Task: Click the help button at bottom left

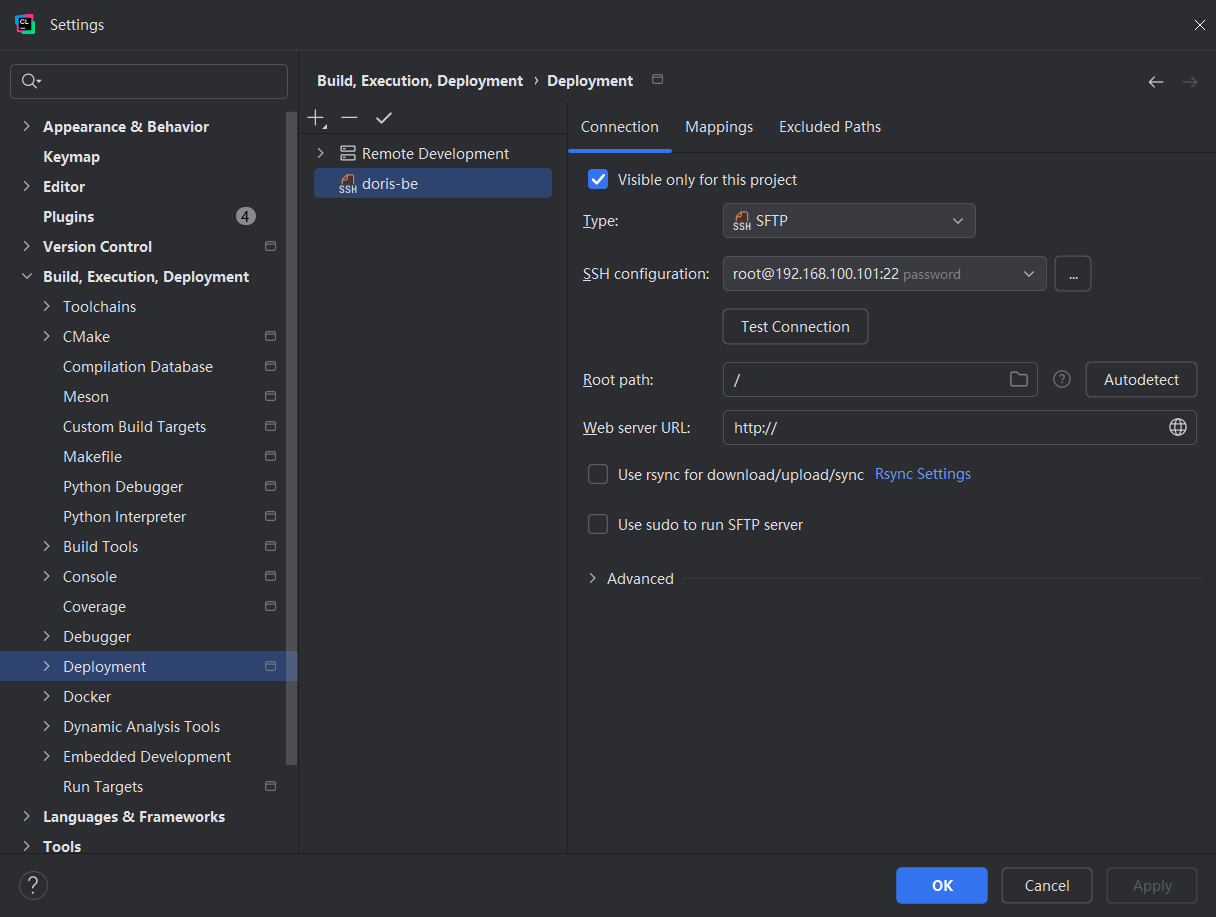Action: [33, 885]
